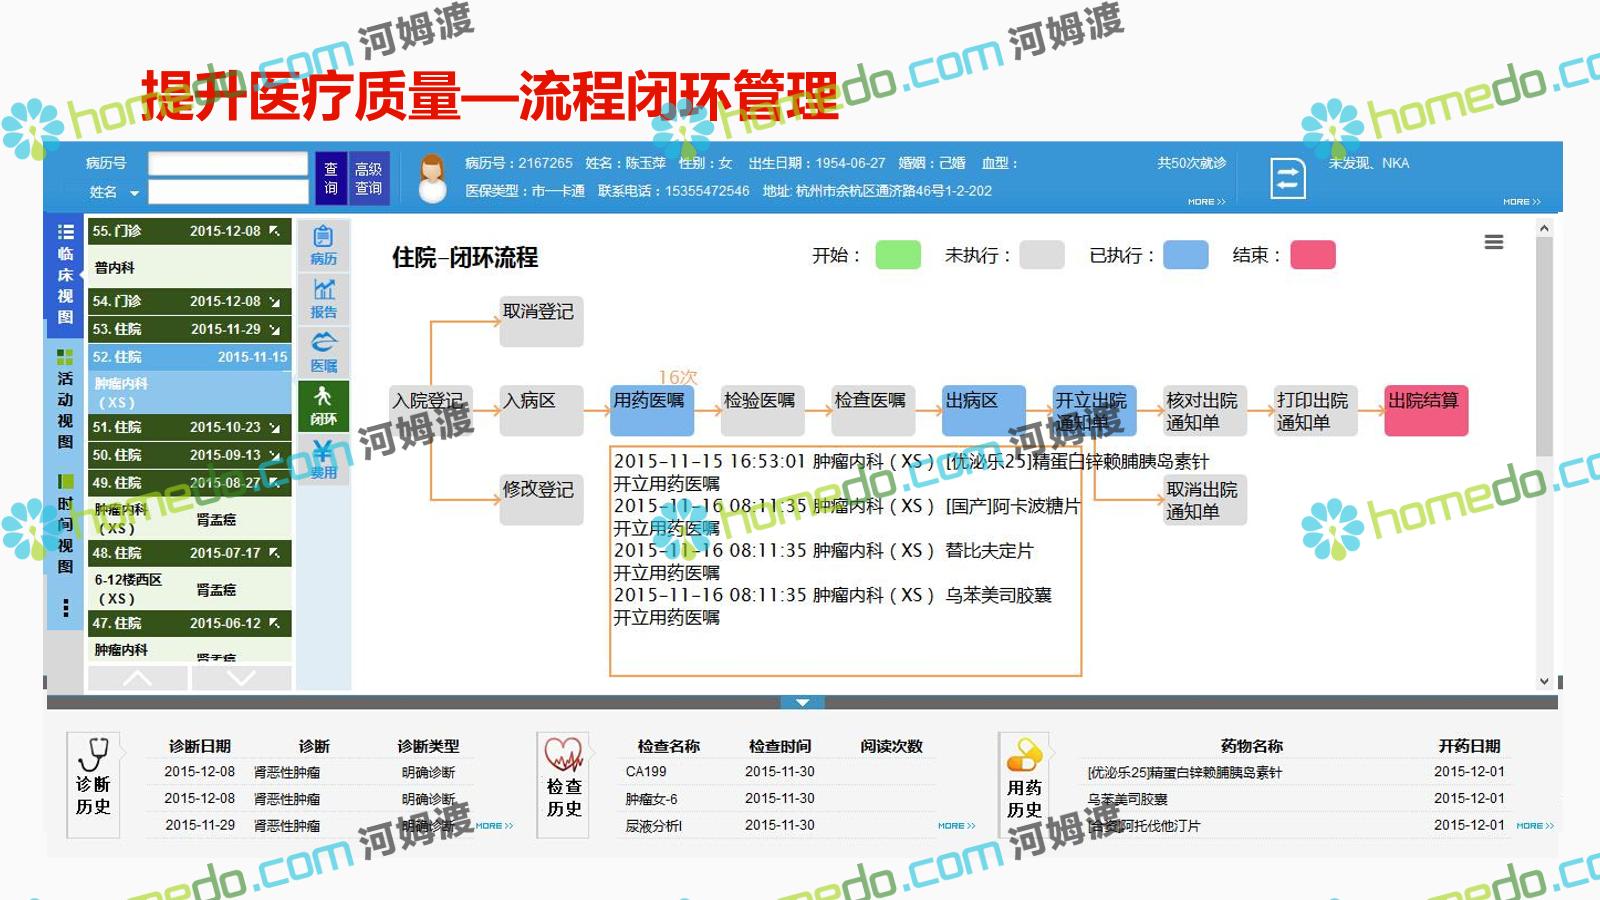Click the 病历号 input field
Screen dimensions: 1600x900
point(228,163)
